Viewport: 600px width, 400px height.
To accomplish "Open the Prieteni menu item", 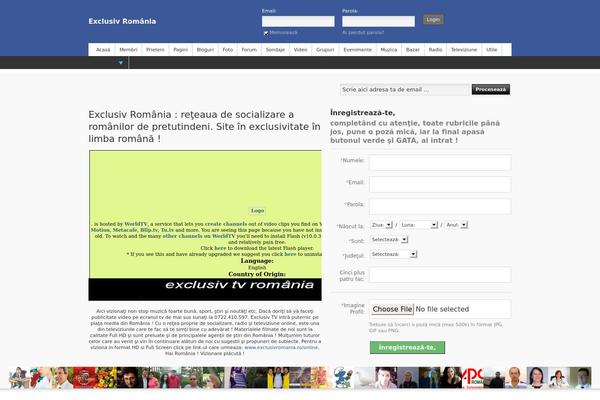I will (x=155, y=50).
